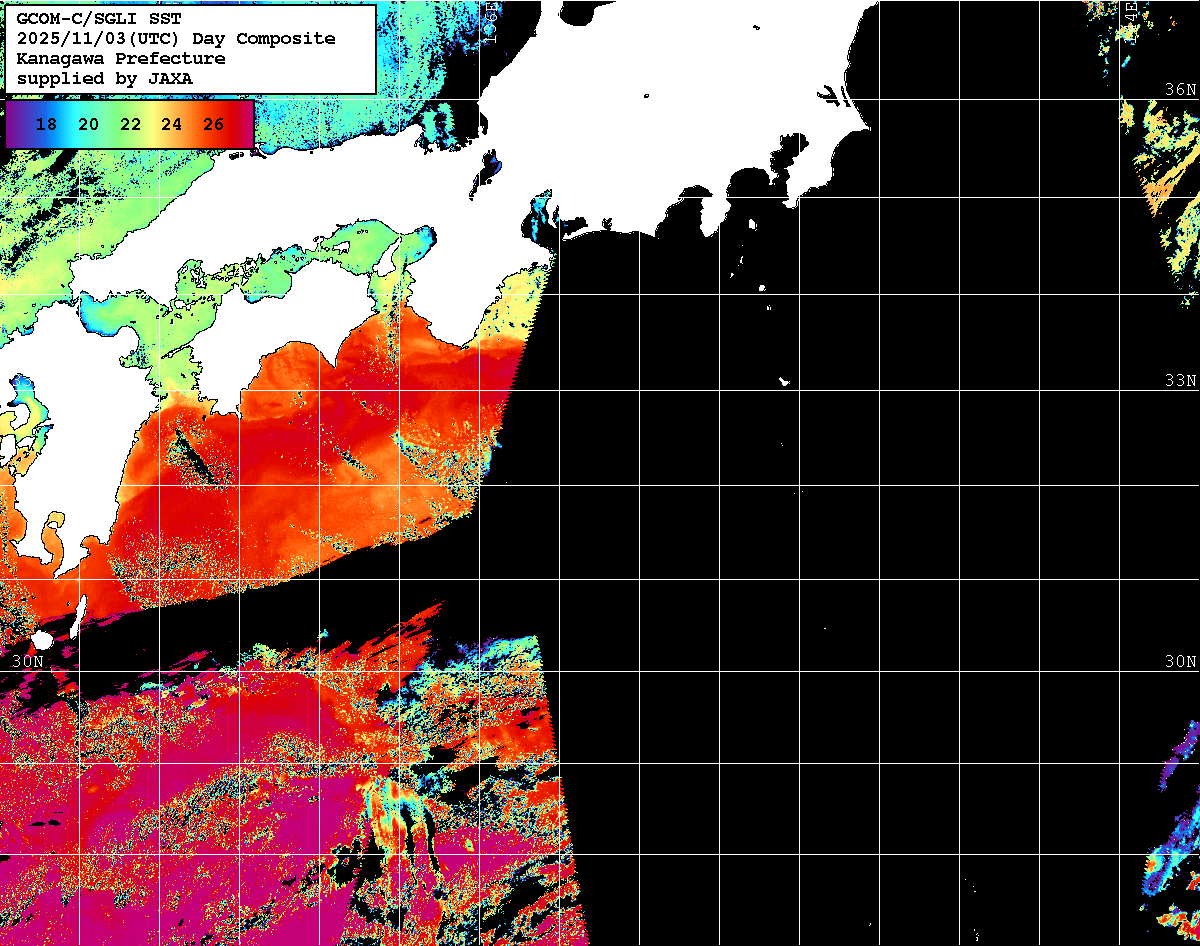Click the small white island near 33N gridline
This screenshot has height=946, width=1200.
pos(784,381)
